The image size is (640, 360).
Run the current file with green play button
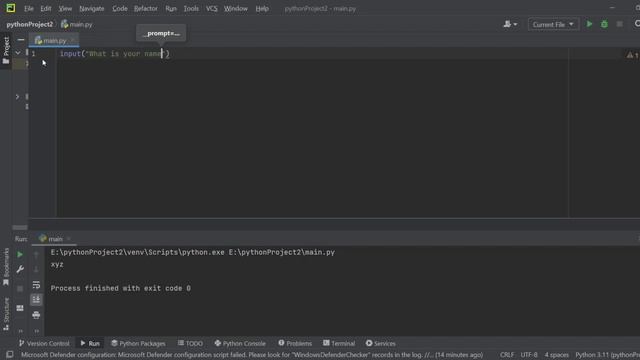point(589,24)
